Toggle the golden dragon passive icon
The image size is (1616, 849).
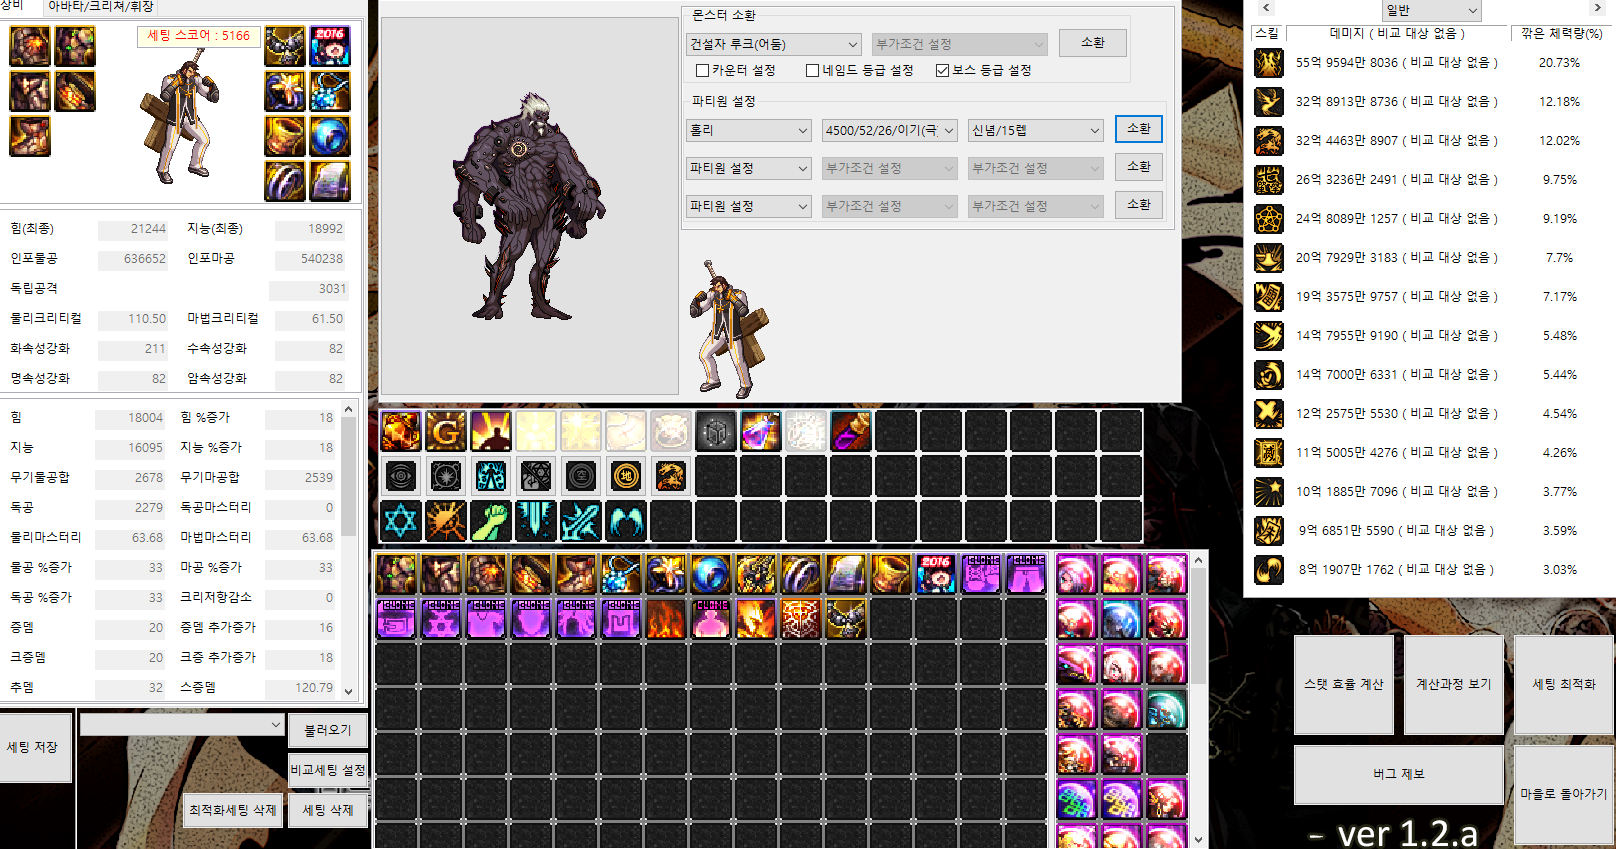click(671, 476)
